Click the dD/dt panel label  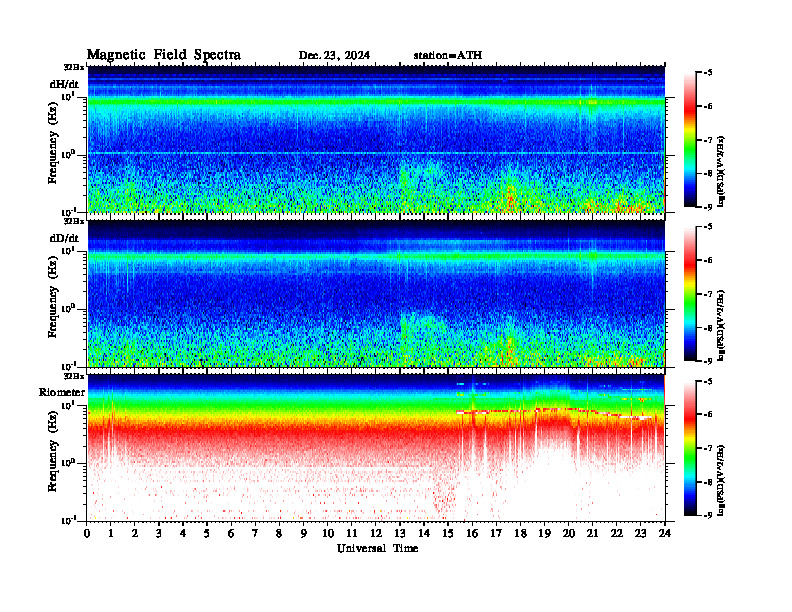pyautogui.click(x=64, y=238)
